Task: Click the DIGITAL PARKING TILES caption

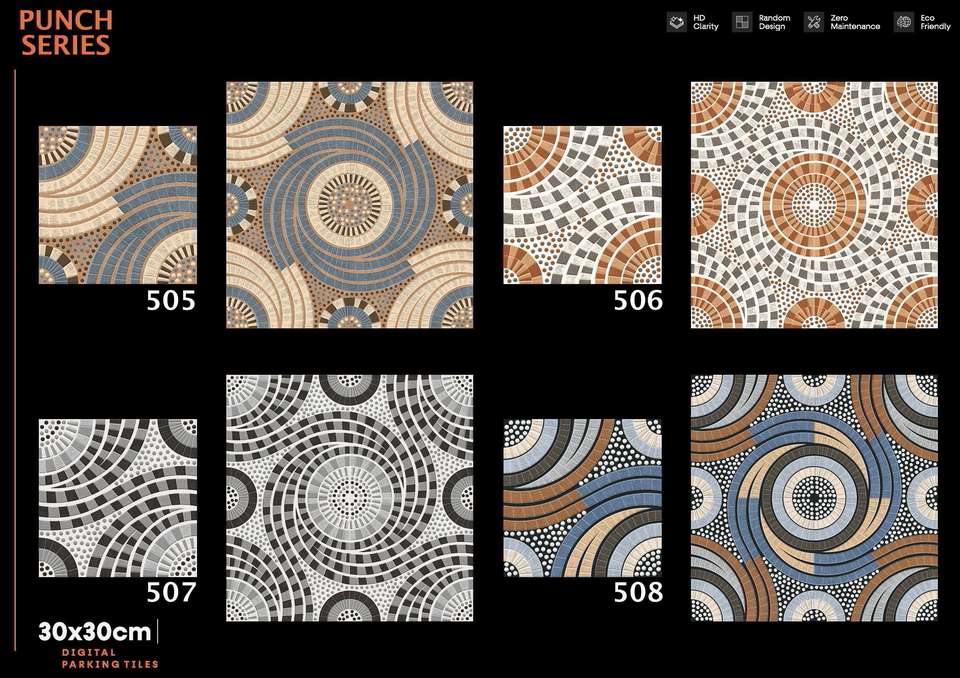Action: tap(110, 658)
